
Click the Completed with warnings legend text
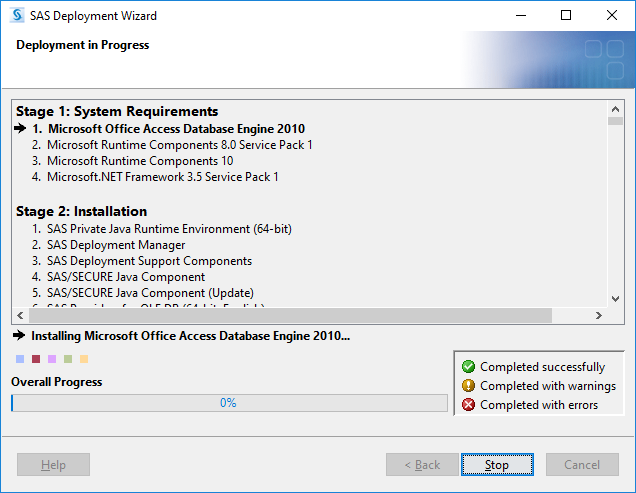click(548, 385)
